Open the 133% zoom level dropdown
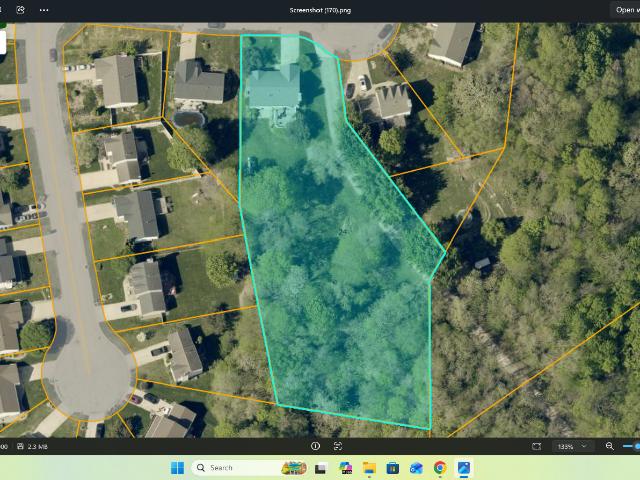The image size is (640, 480). click(x=572, y=447)
